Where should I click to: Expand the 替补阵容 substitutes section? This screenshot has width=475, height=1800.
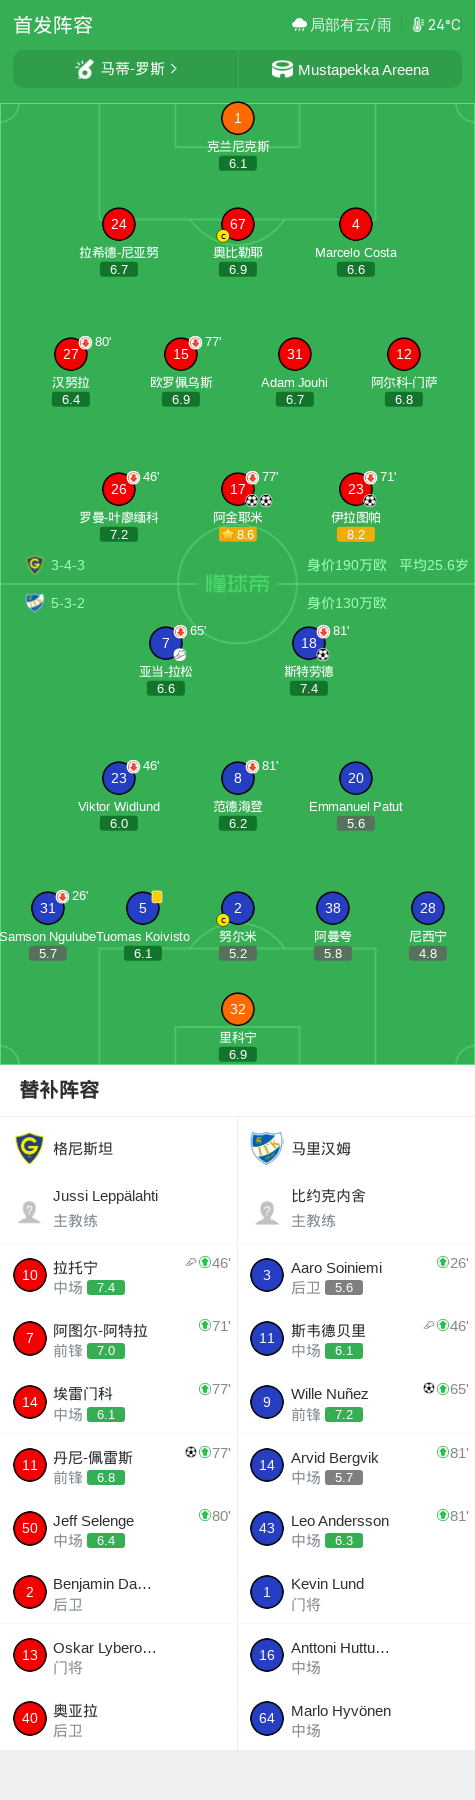coord(60,1090)
